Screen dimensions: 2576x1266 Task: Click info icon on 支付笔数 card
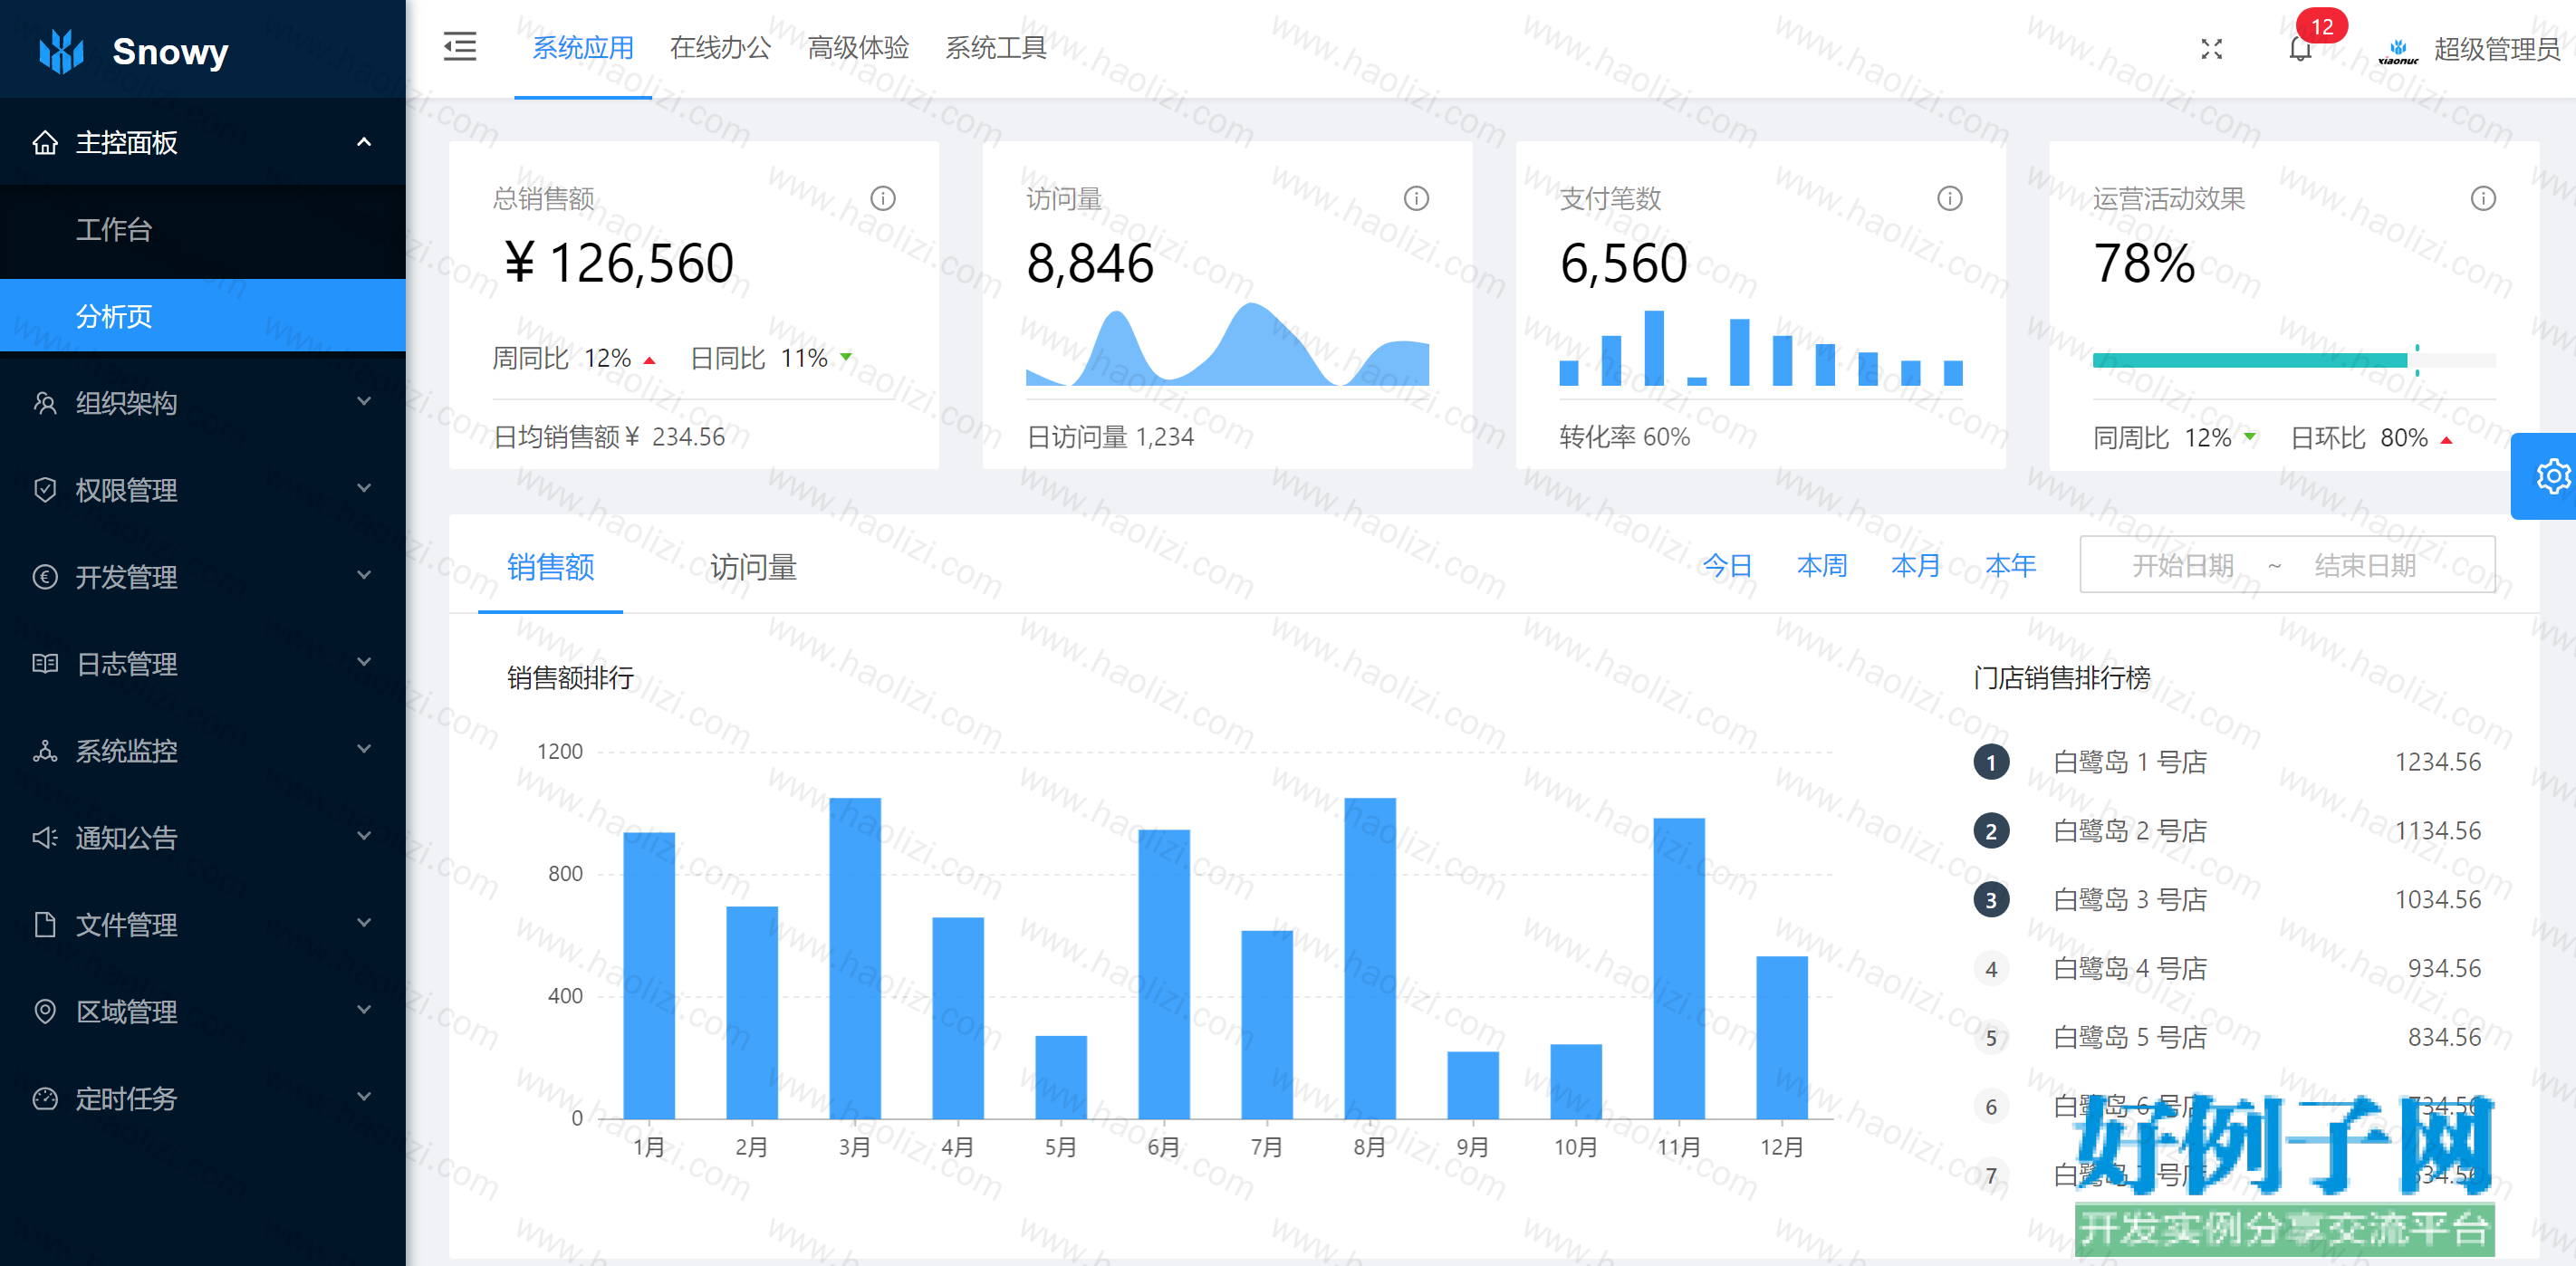pos(1949,198)
